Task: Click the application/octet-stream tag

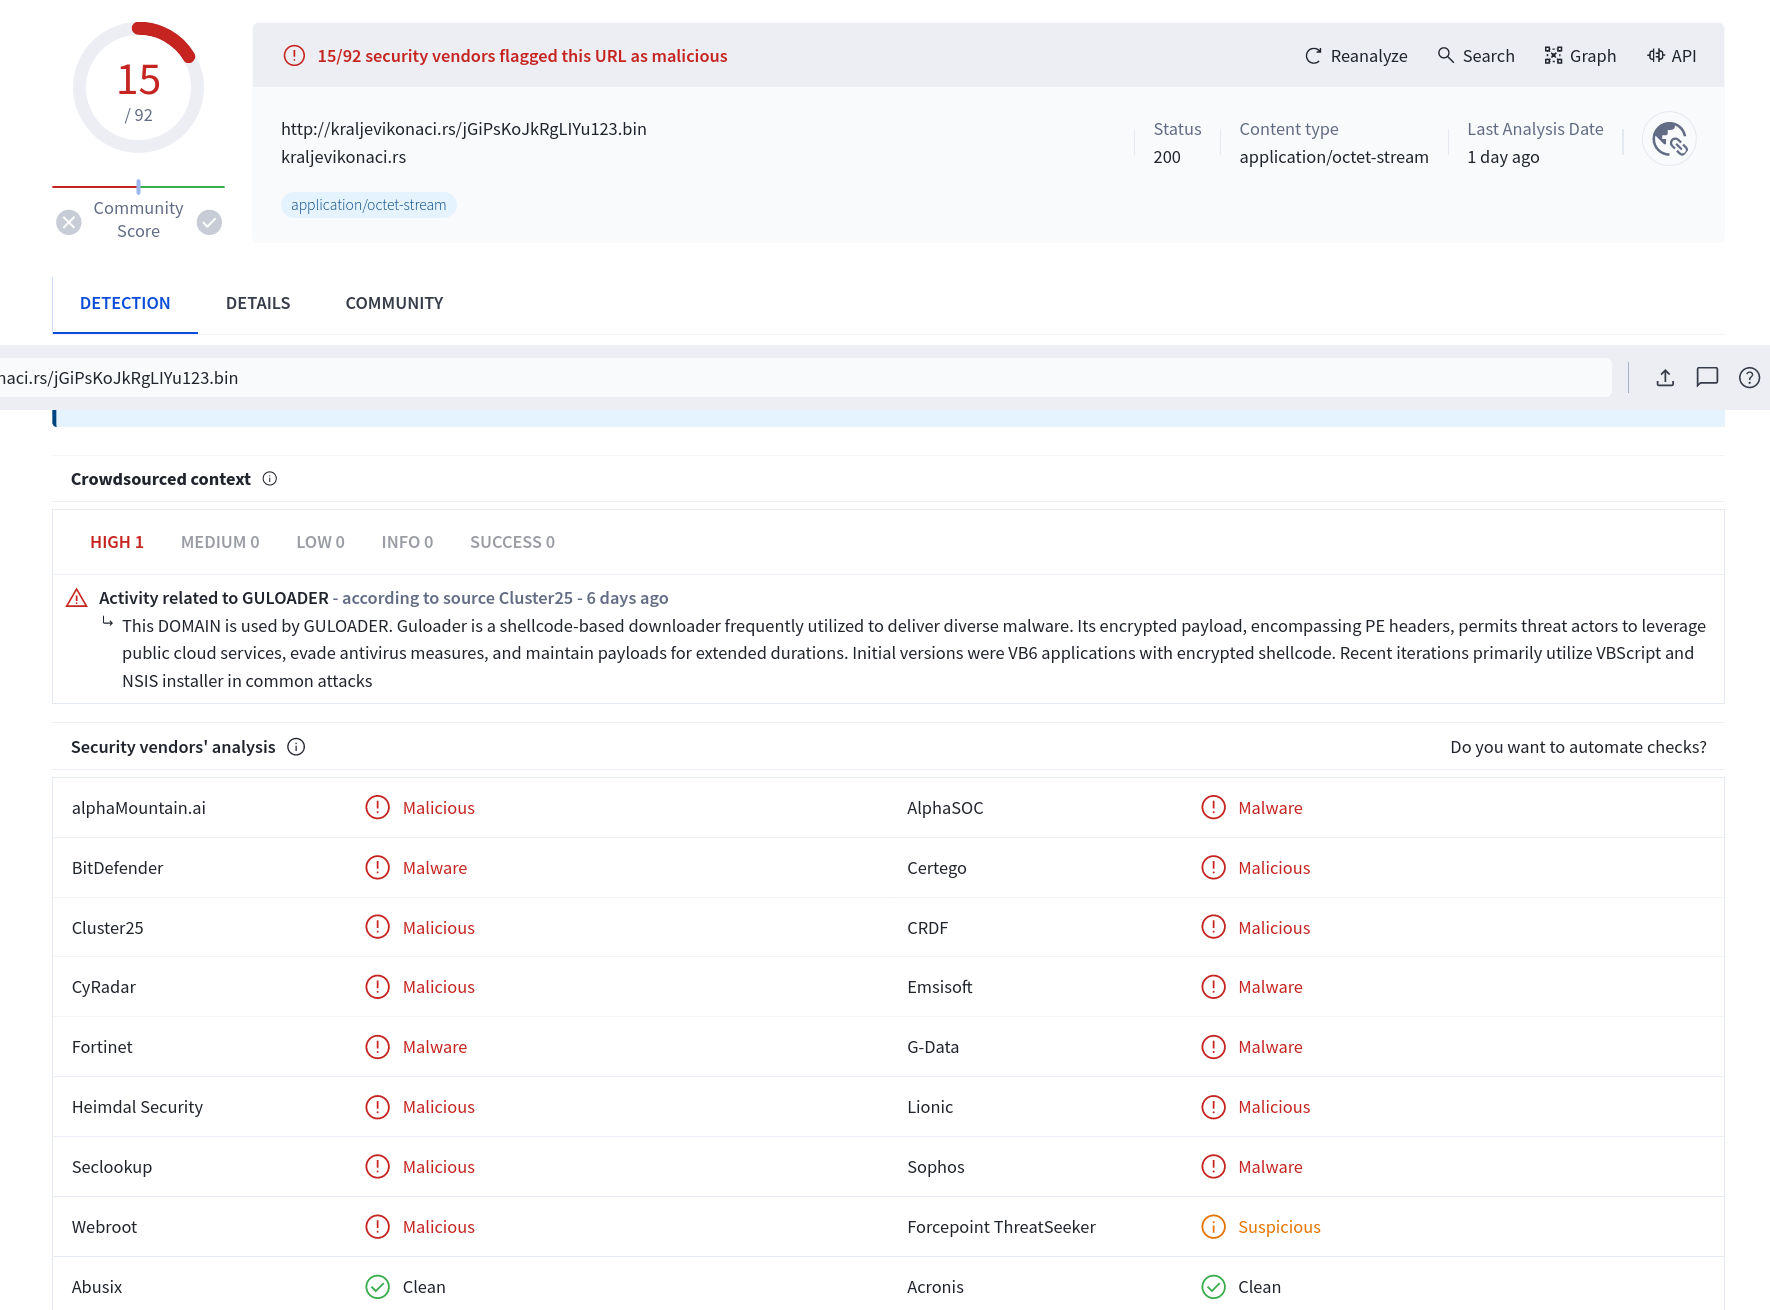Action: coord(369,205)
